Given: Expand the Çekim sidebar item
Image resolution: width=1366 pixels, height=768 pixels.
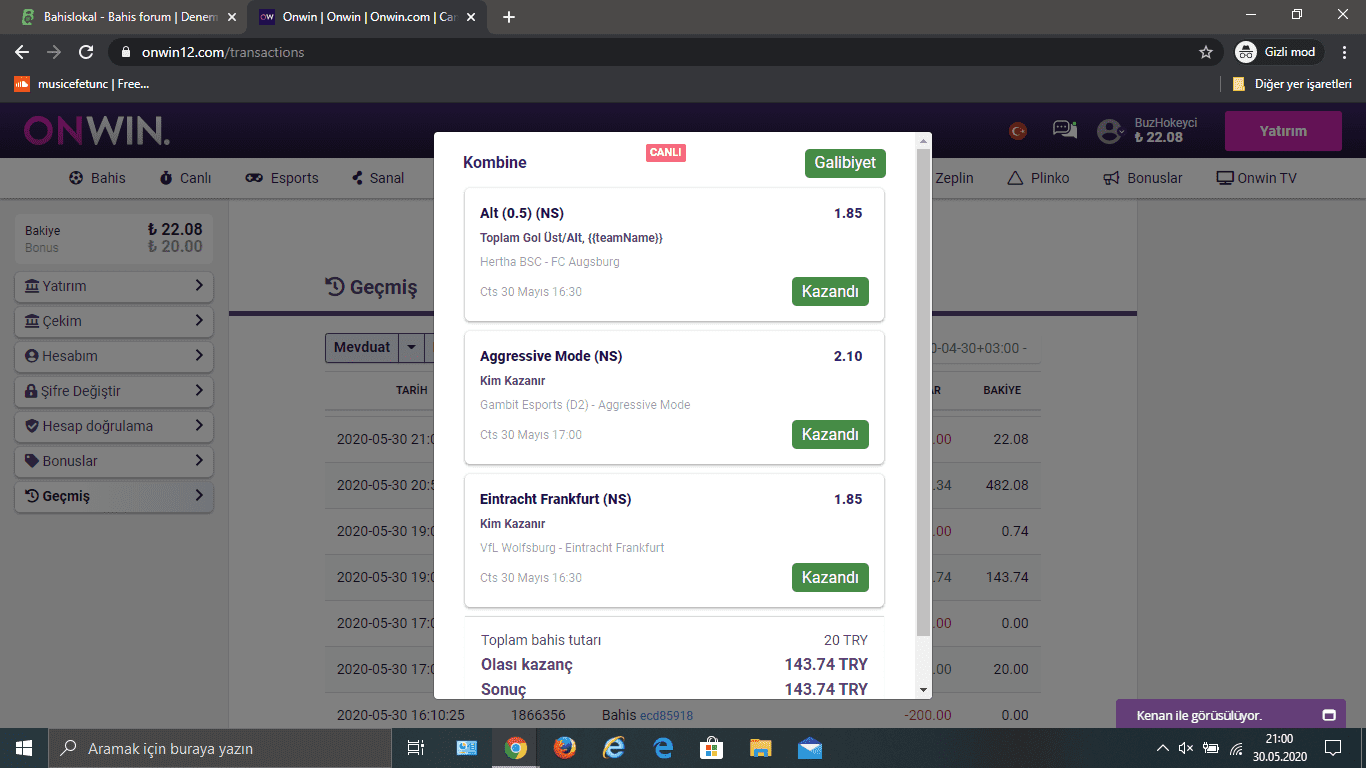Looking at the screenshot, I should click(114, 321).
